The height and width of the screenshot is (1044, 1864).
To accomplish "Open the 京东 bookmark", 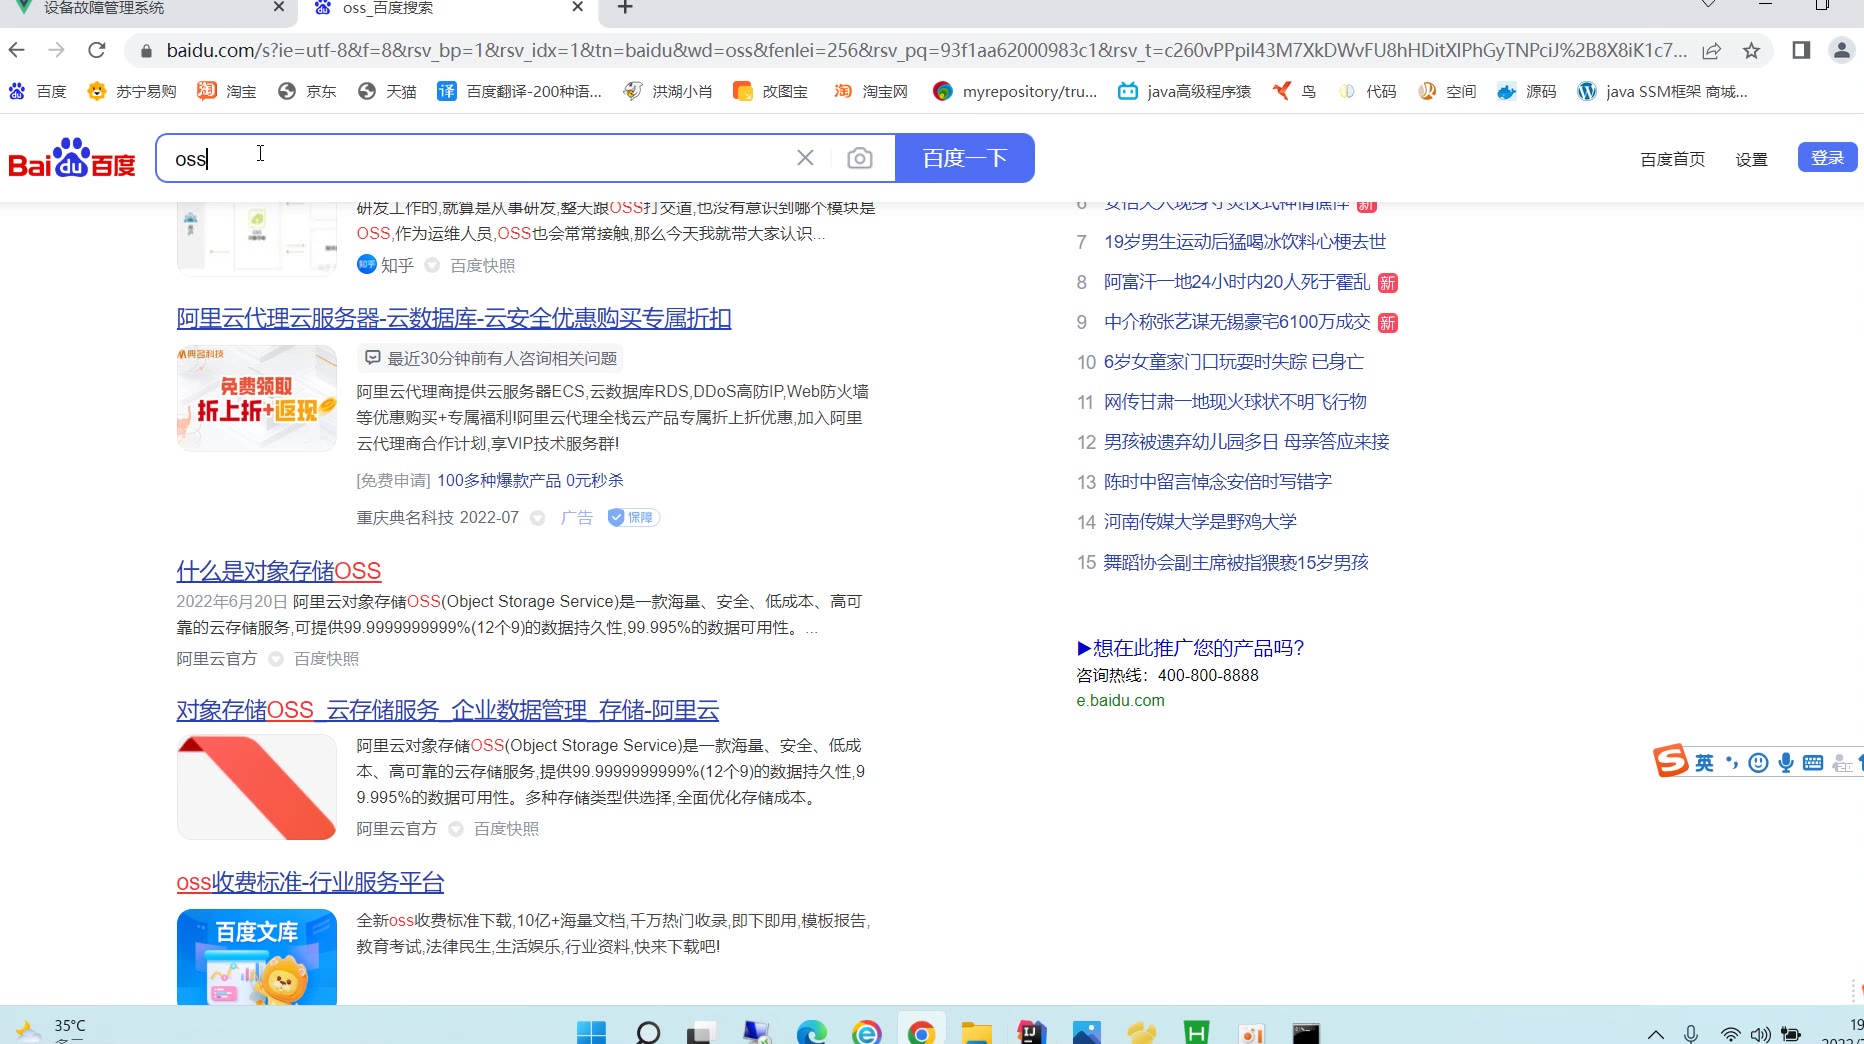I will (x=307, y=91).
